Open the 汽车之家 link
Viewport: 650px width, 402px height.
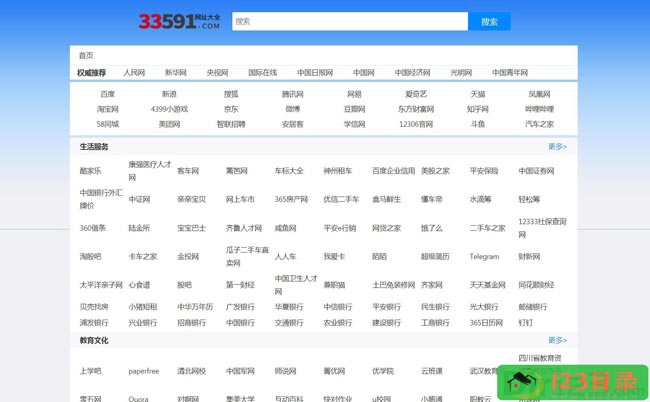539,124
